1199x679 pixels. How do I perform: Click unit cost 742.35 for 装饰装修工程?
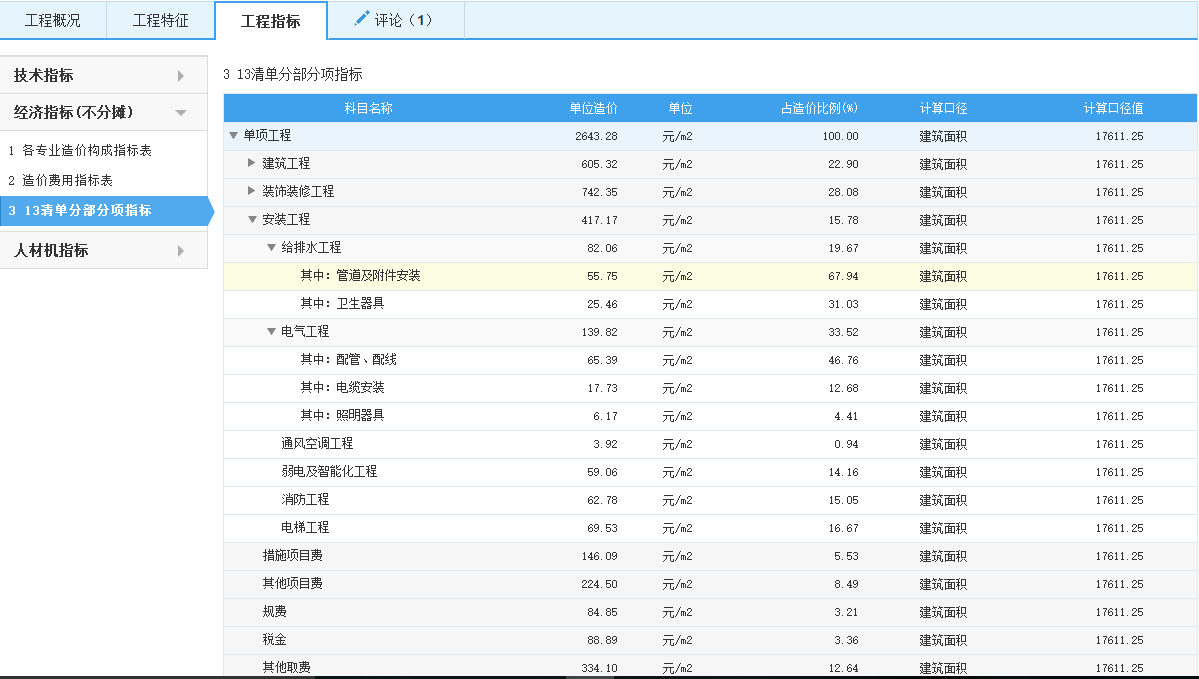coord(599,193)
